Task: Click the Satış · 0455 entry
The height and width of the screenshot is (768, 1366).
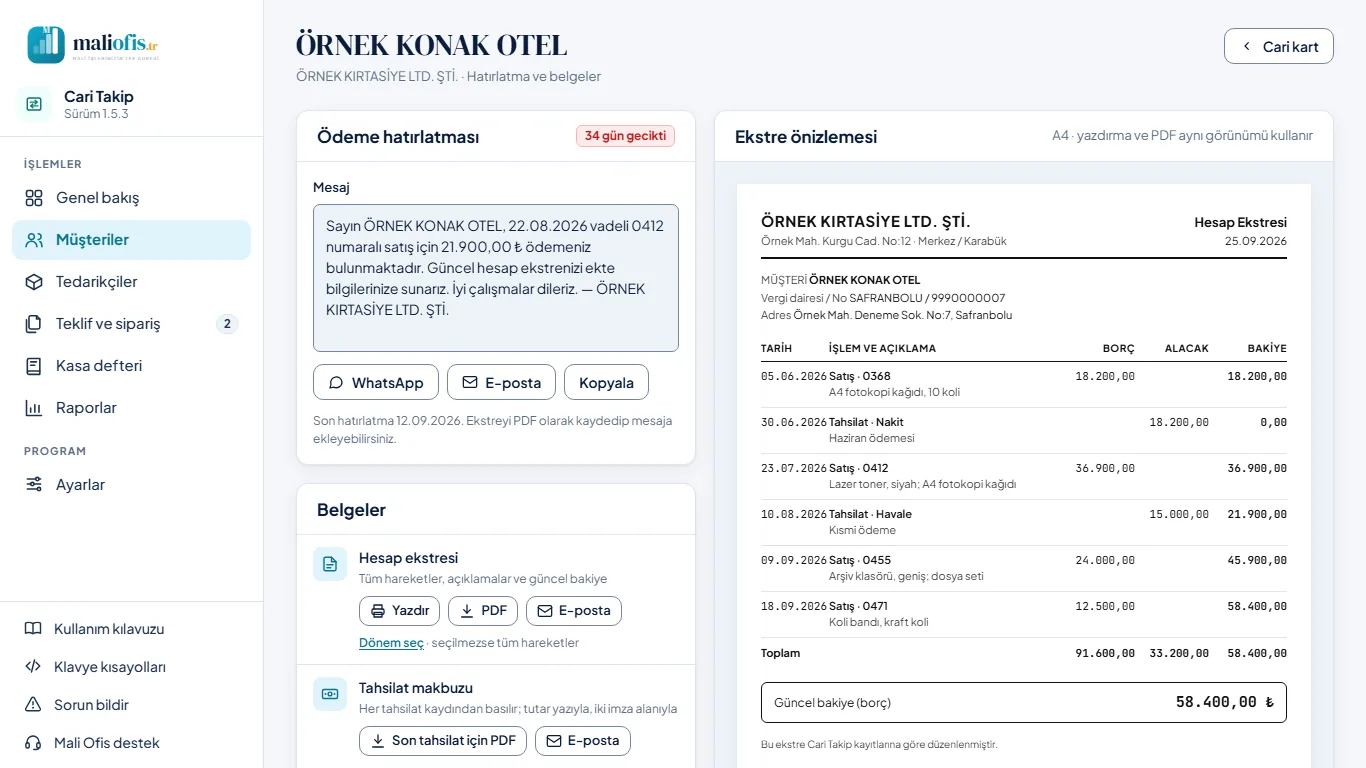Action: [x=1024, y=568]
